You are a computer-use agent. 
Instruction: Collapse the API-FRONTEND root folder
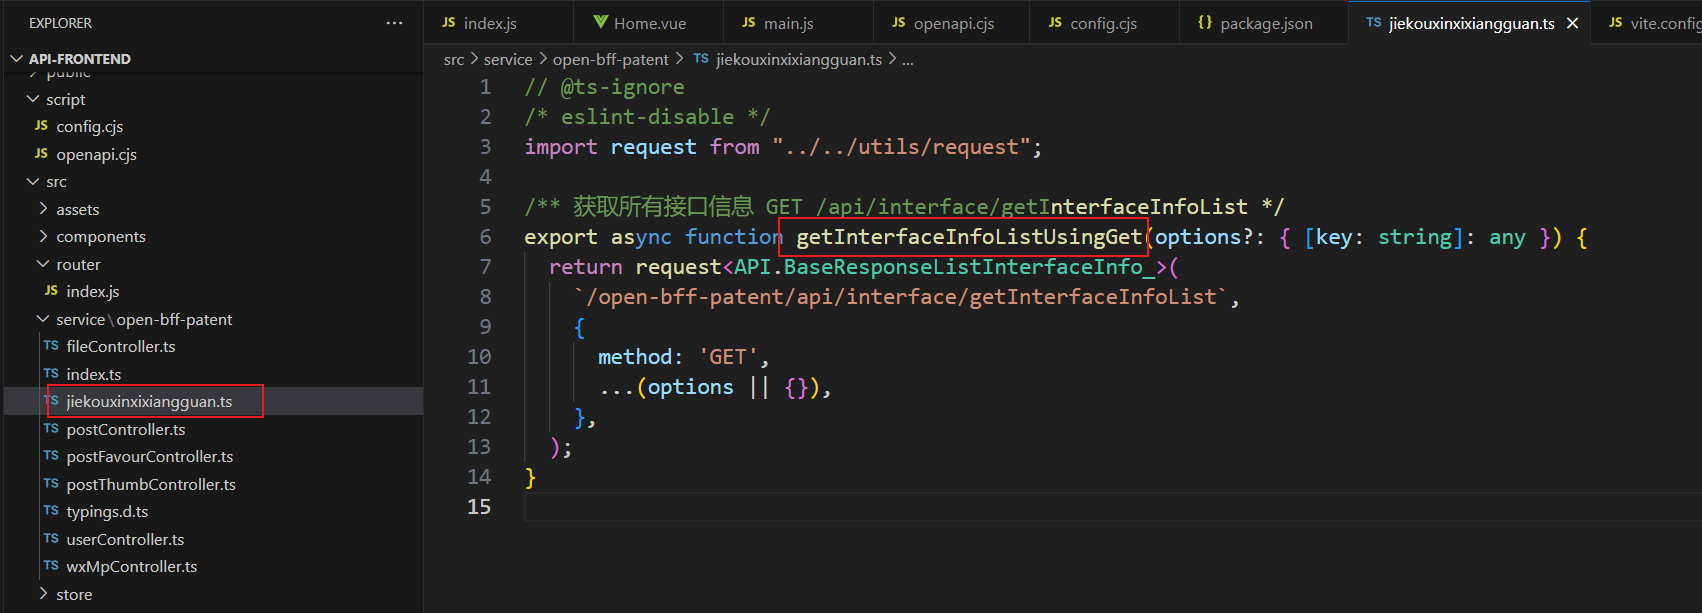17,59
